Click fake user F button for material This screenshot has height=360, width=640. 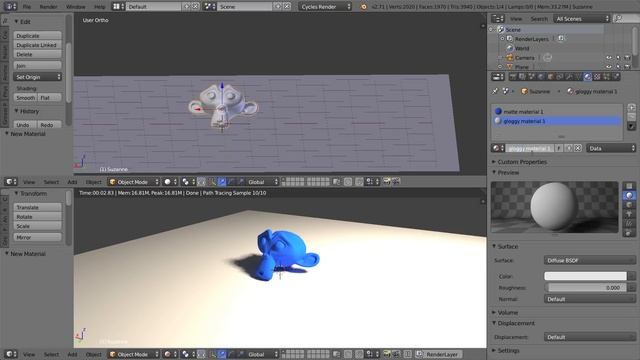(x=559, y=148)
